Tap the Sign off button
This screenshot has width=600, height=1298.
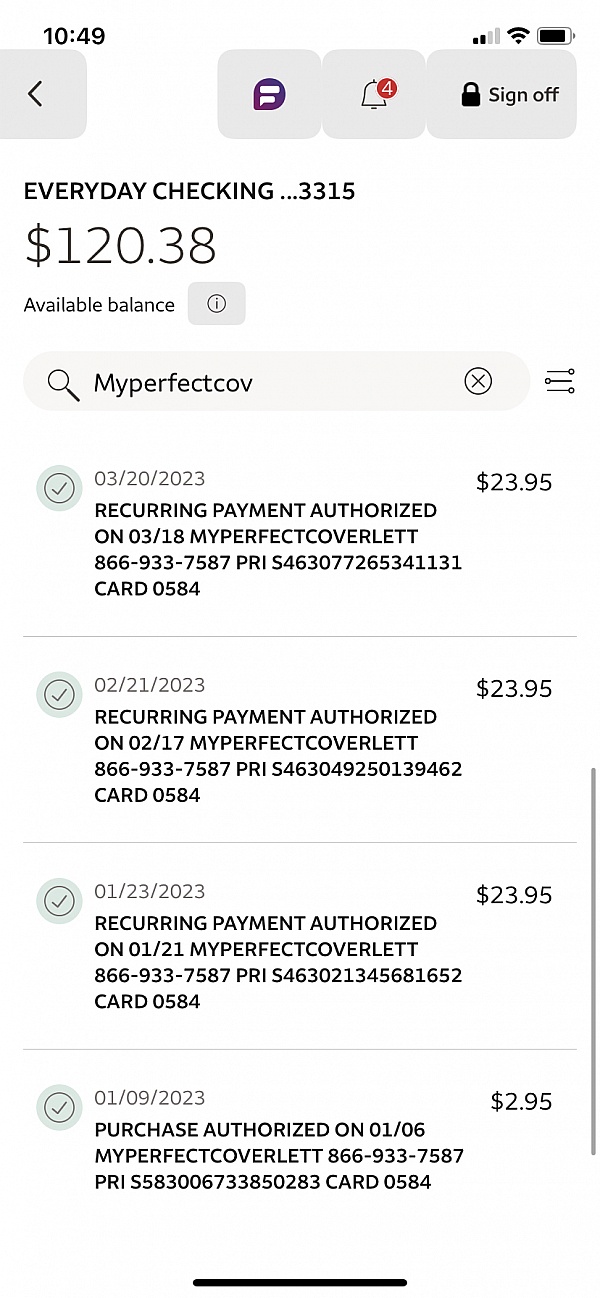click(x=509, y=95)
